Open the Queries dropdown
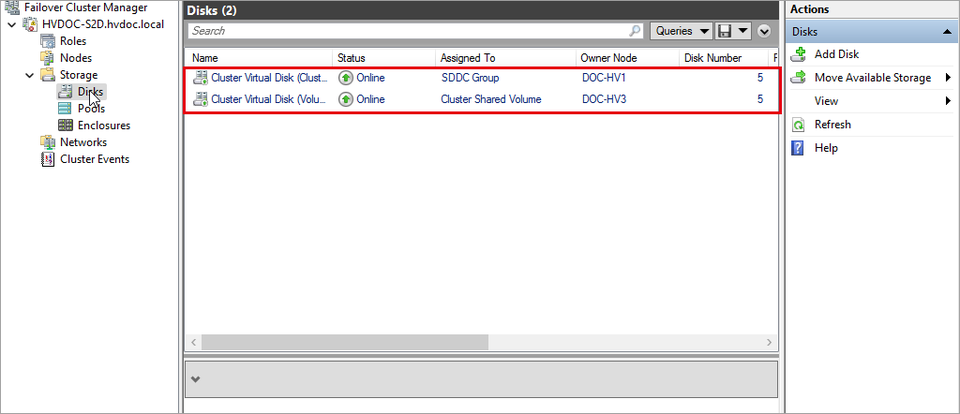960x414 pixels. pos(681,31)
